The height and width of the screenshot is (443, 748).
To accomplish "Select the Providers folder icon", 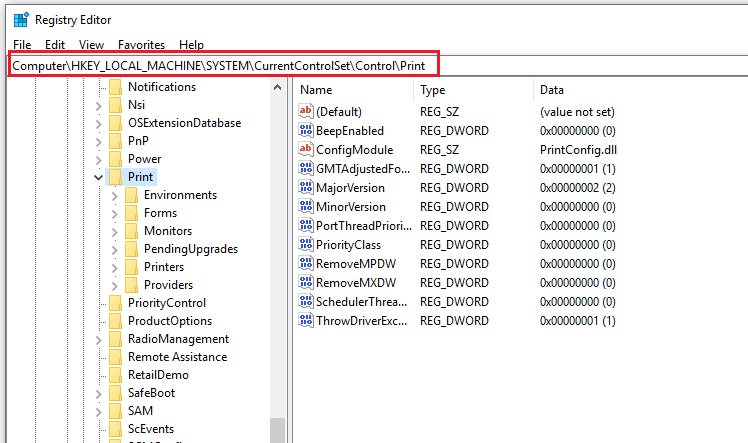I will point(132,285).
